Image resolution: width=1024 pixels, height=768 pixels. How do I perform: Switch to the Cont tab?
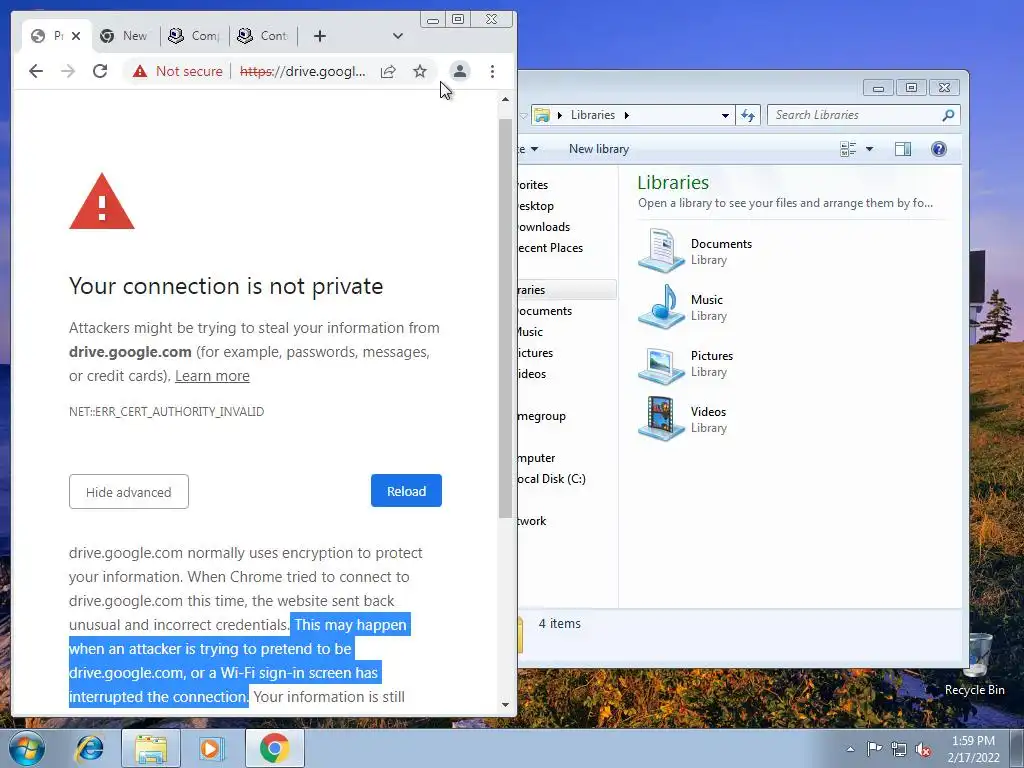(263, 36)
